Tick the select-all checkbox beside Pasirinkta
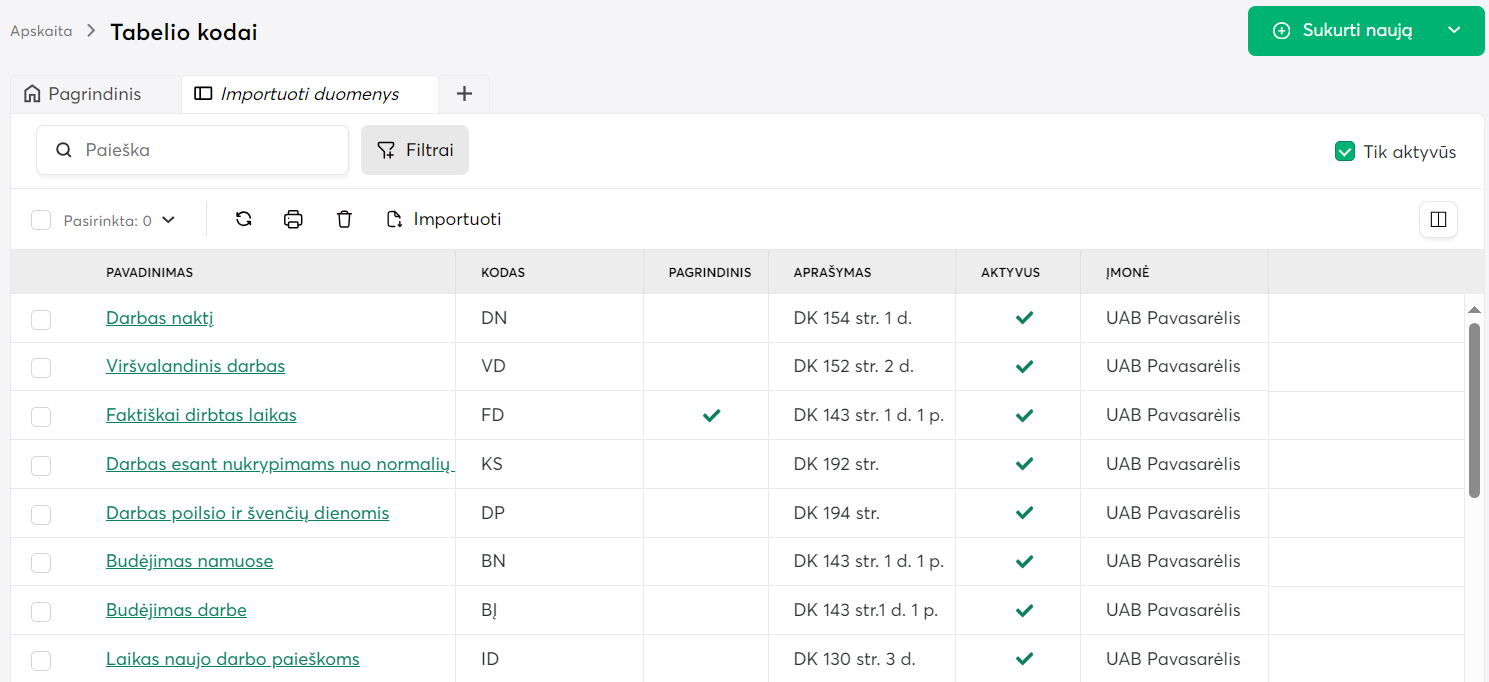This screenshot has height=682, width=1489. click(x=41, y=220)
